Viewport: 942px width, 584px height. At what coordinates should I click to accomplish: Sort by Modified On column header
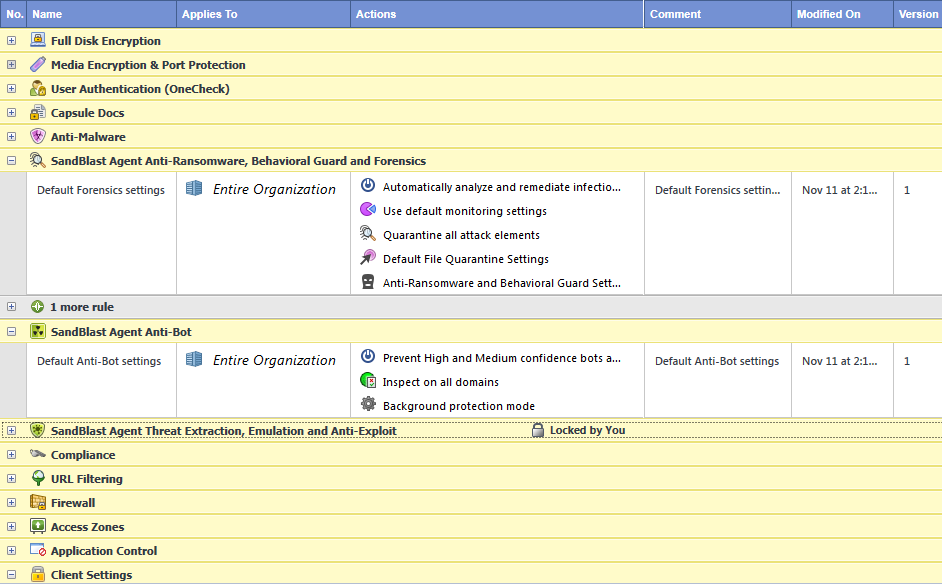pyautogui.click(x=842, y=14)
